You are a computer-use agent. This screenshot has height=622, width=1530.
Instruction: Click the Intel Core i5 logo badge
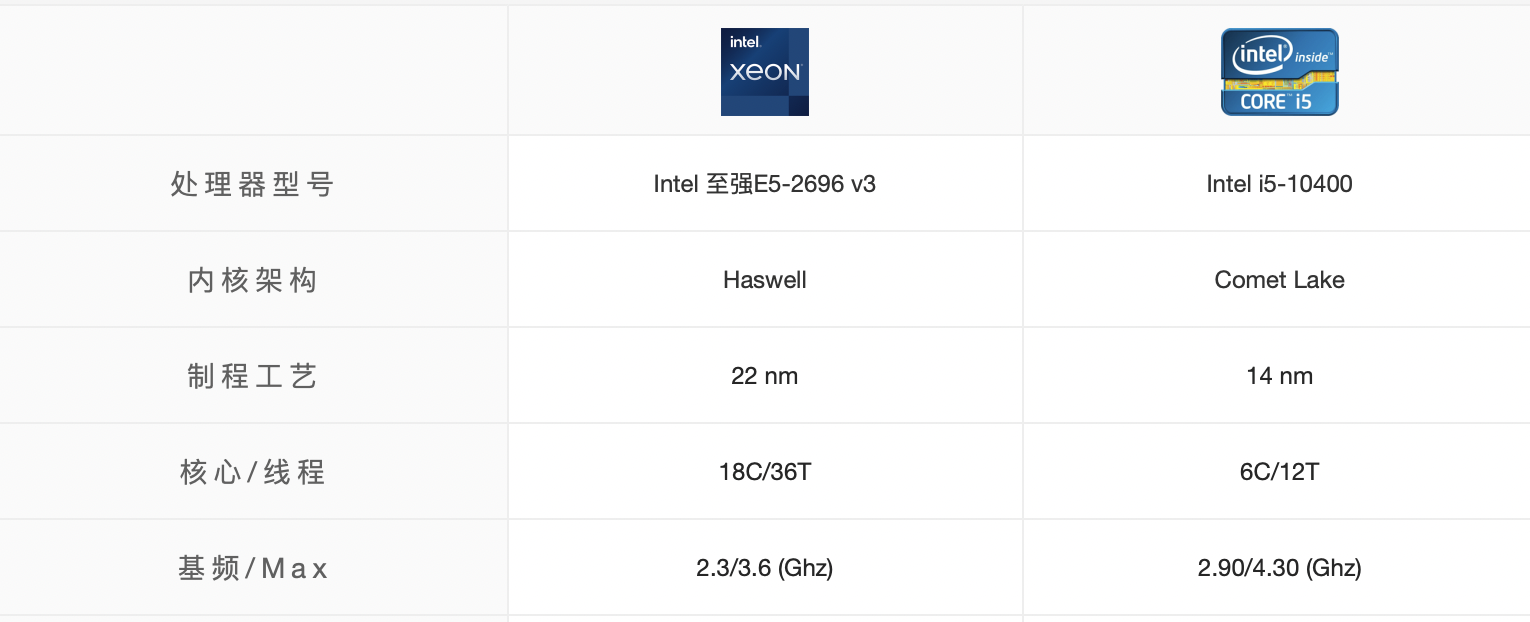pos(1279,72)
